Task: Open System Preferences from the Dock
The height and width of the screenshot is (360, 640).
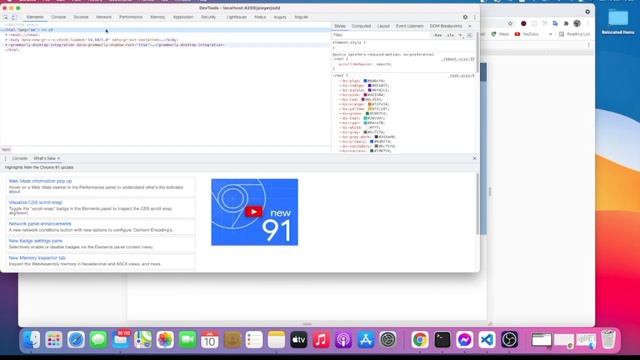Action: [x=388, y=340]
